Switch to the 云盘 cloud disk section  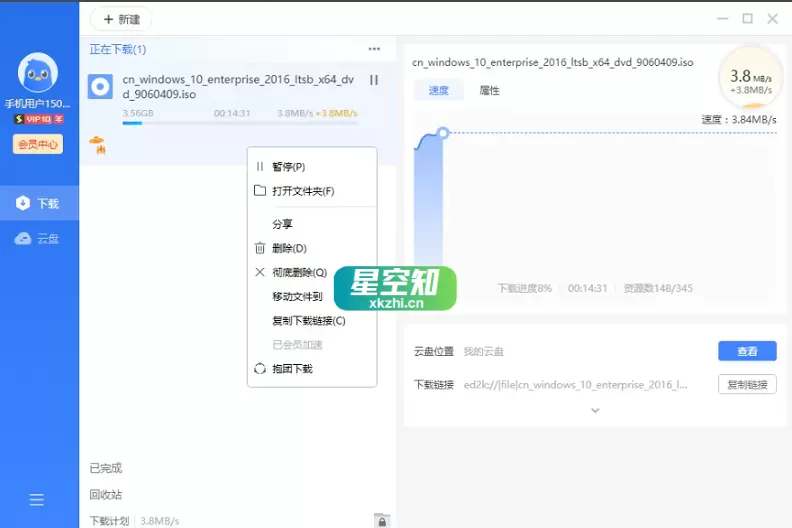click(39, 238)
